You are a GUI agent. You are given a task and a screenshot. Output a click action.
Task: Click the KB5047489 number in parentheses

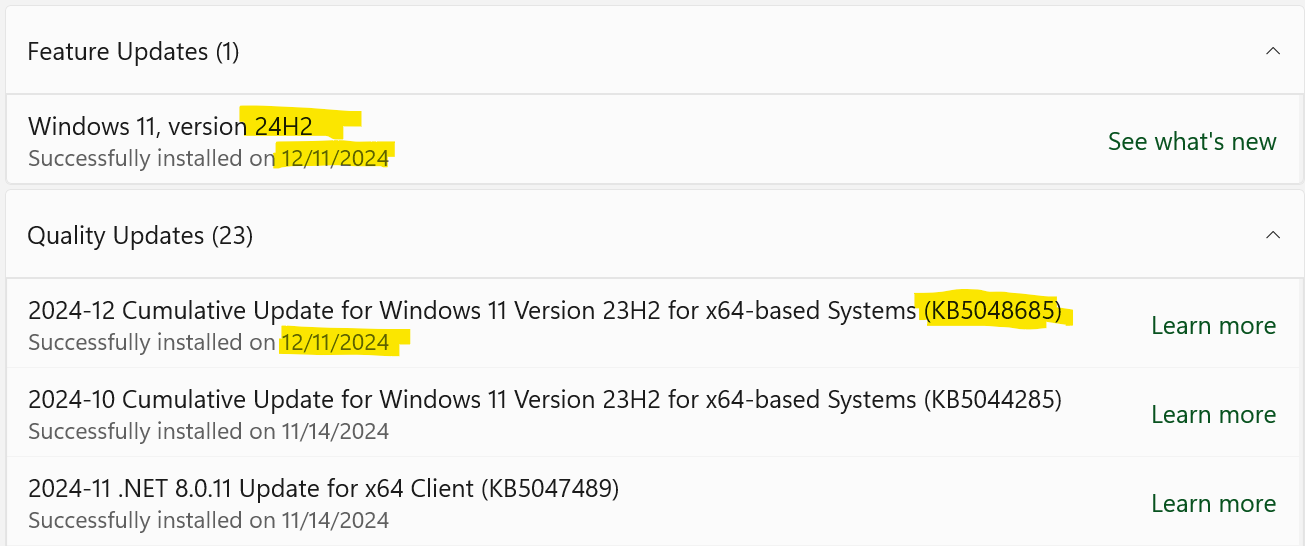(550, 489)
